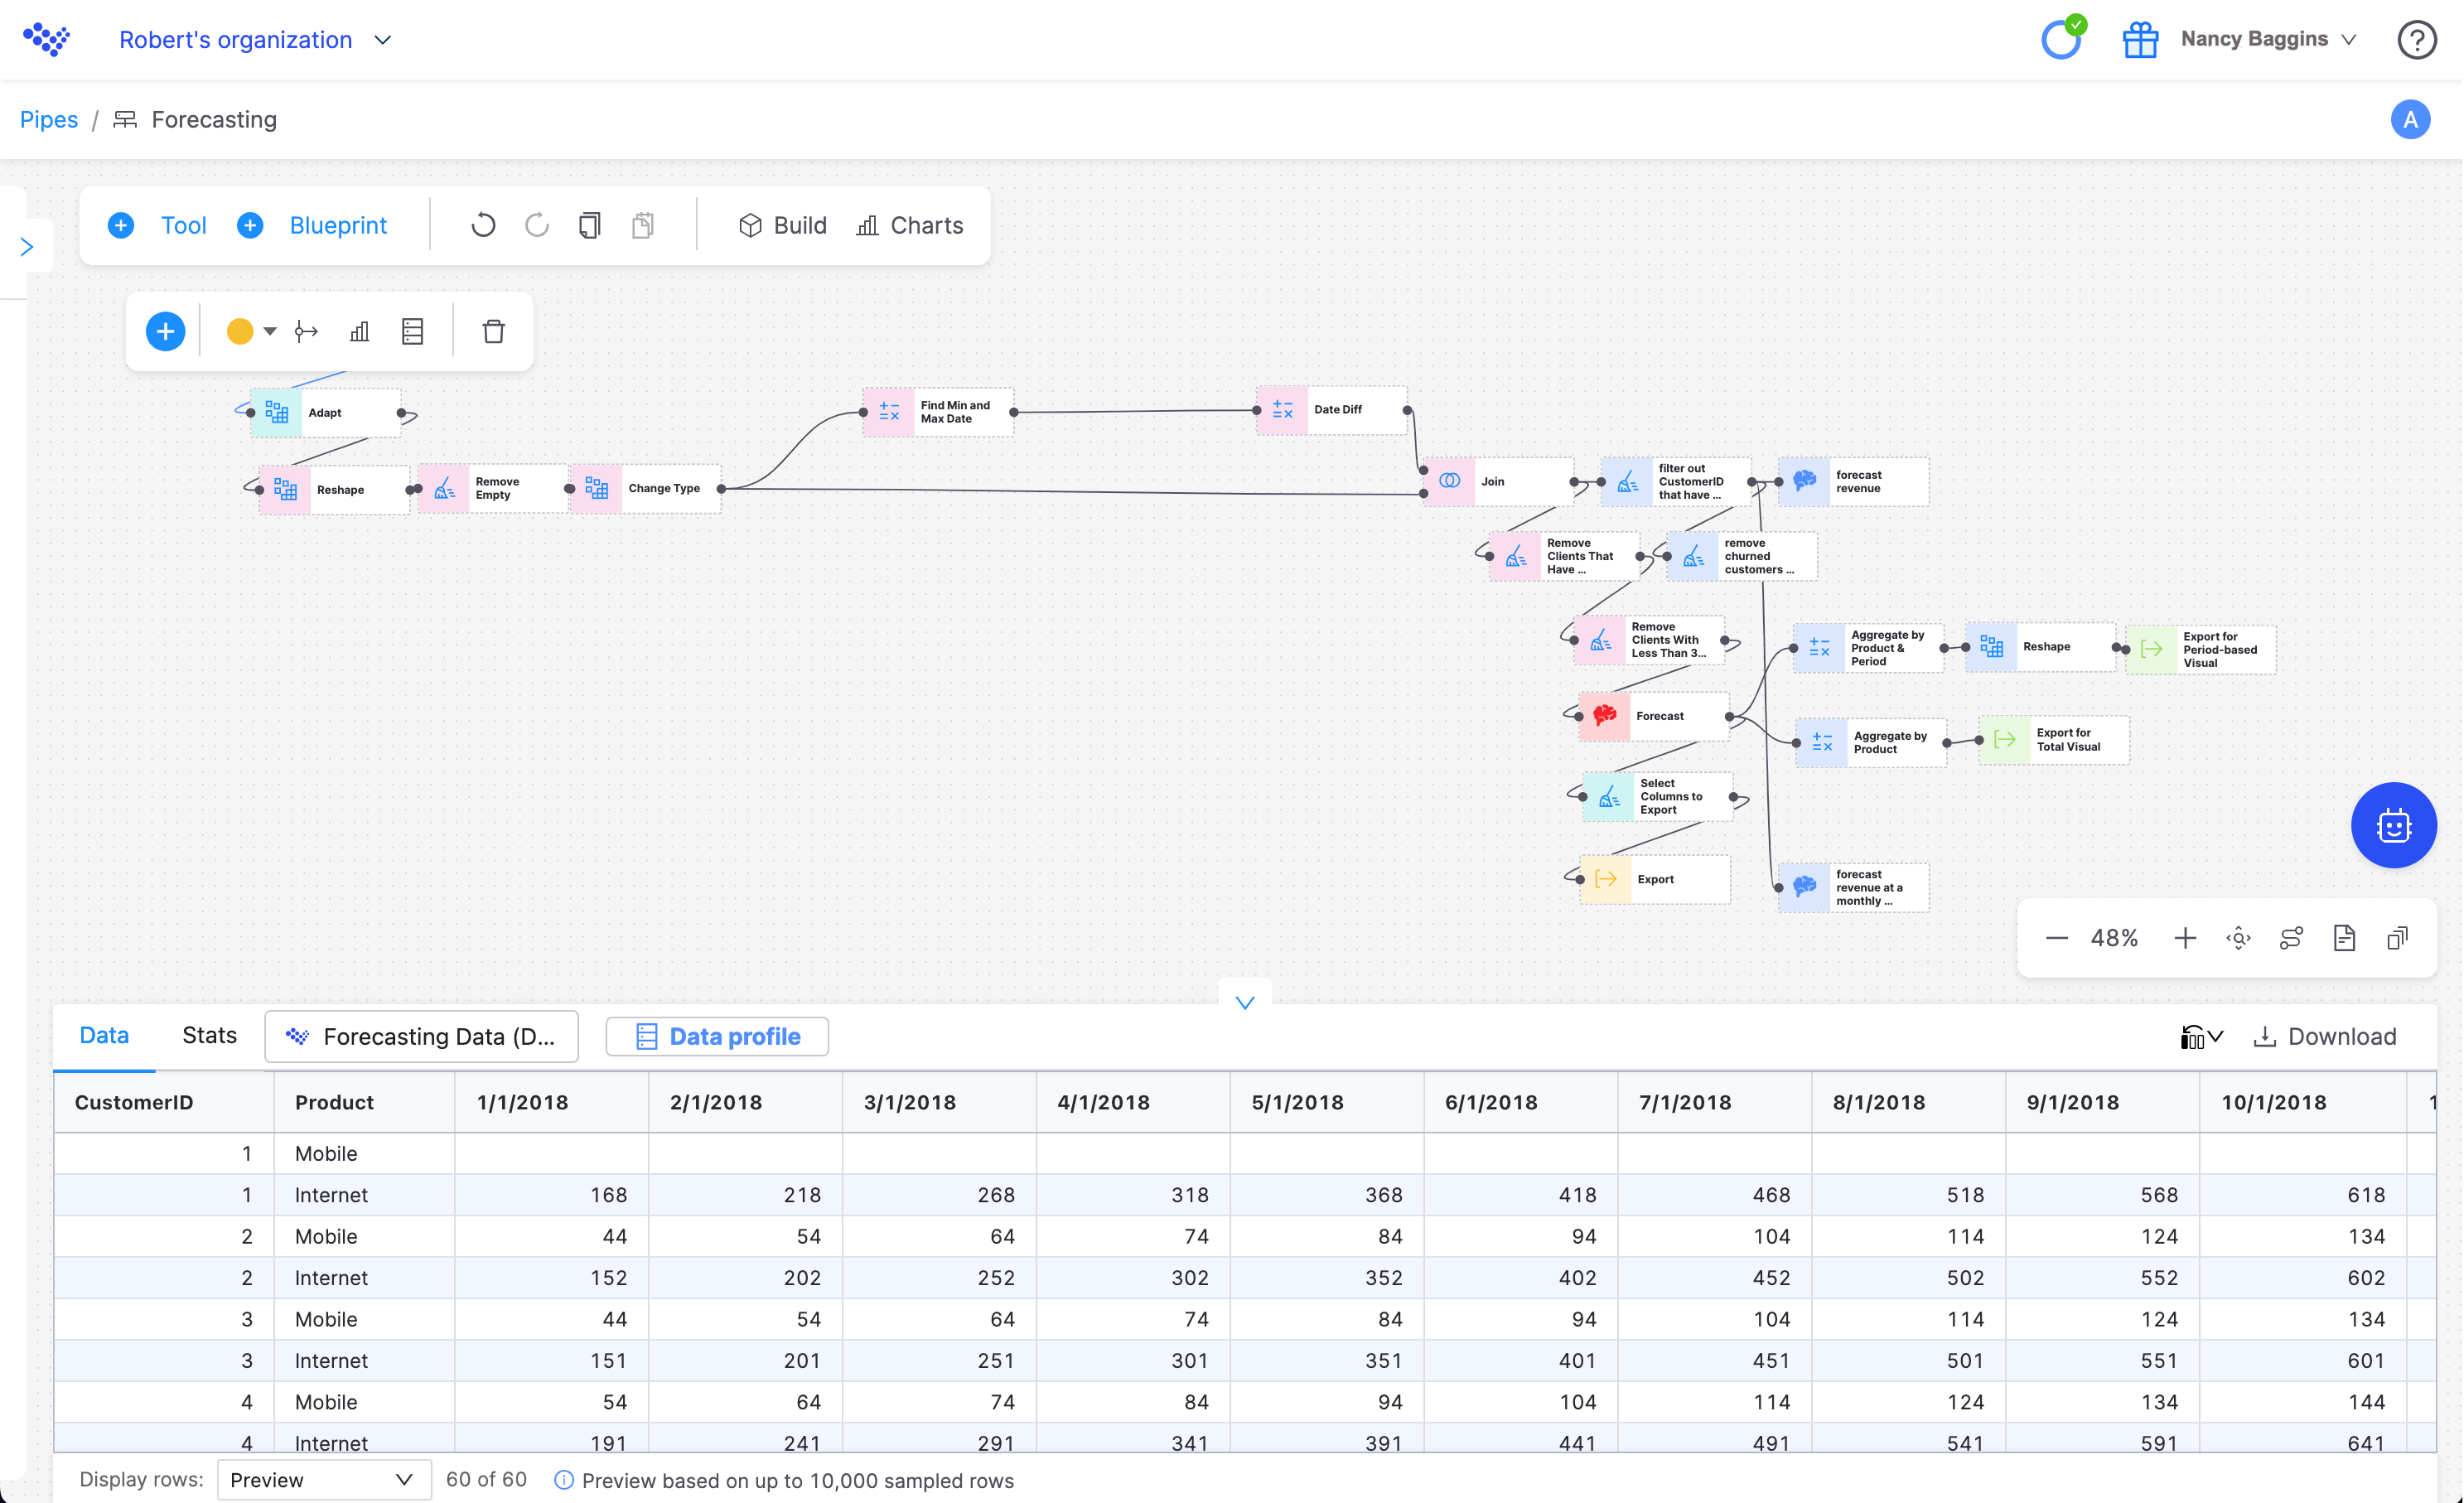Viewport: 2464px width, 1503px height.
Task: Select the forecast revenue node
Action: tap(1853, 482)
